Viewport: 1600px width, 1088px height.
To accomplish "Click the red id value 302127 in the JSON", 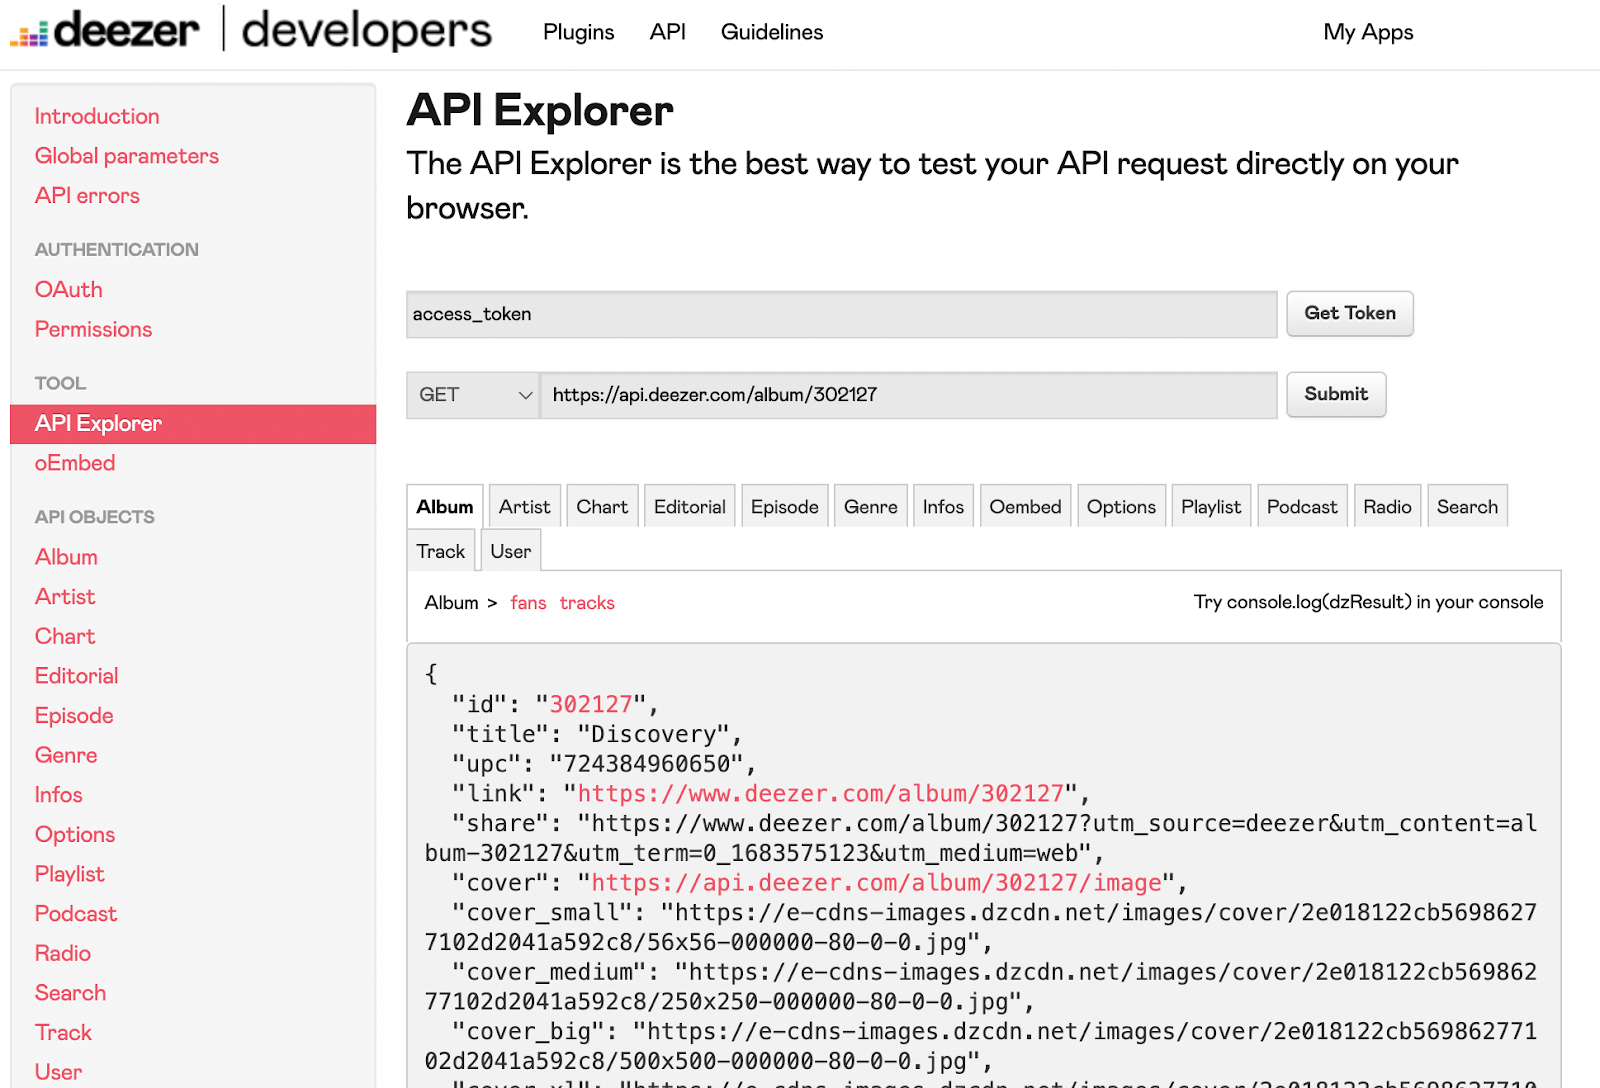I will [591, 704].
